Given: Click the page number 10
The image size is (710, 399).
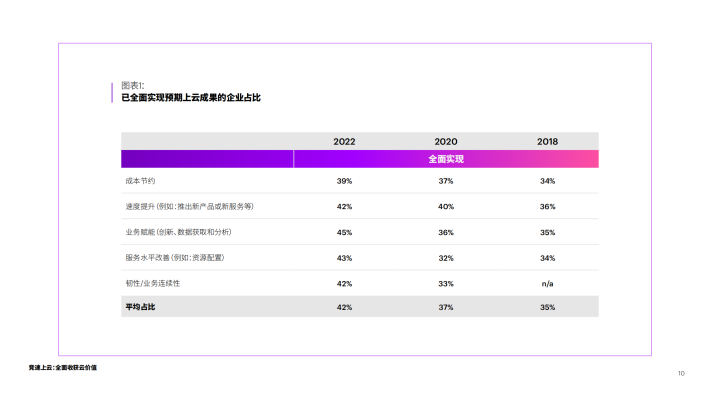Looking at the screenshot, I should click(681, 373).
